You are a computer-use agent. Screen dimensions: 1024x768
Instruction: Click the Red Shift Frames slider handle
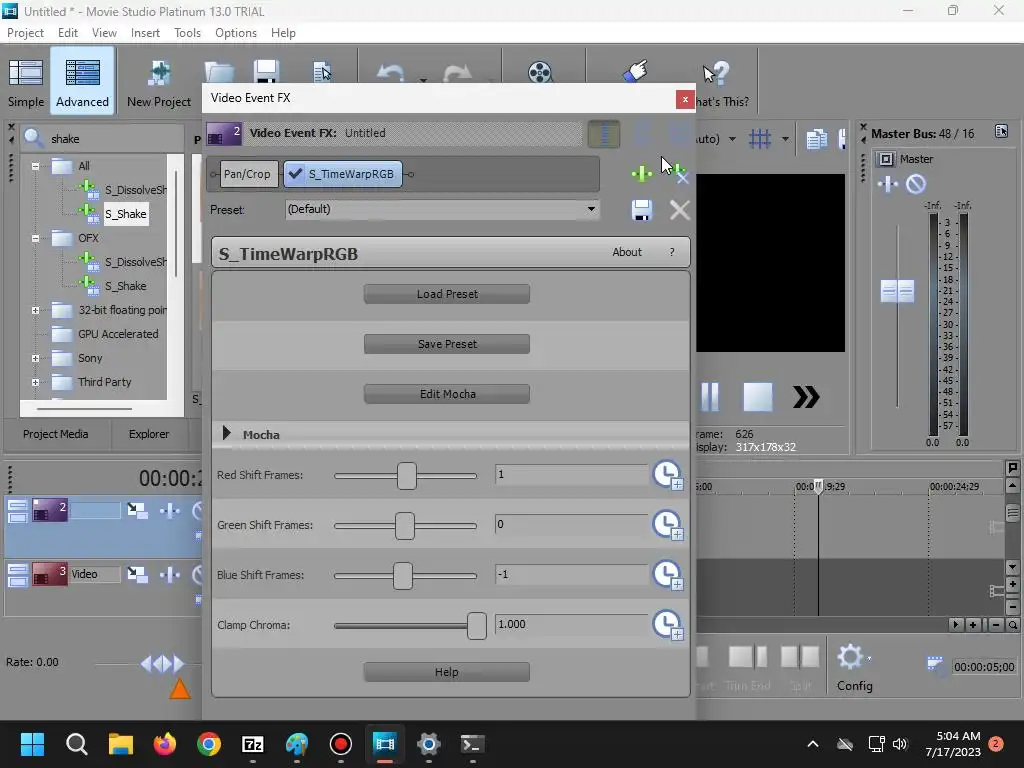pos(406,475)
